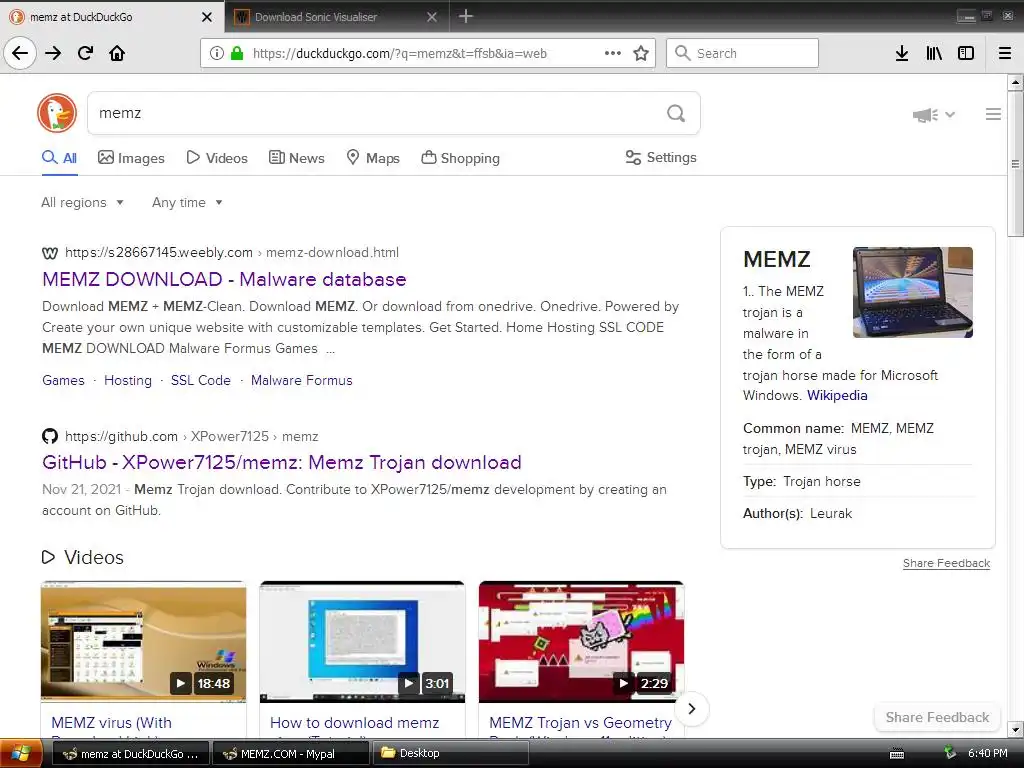Click the browser Search box

(x=743, y=53)
